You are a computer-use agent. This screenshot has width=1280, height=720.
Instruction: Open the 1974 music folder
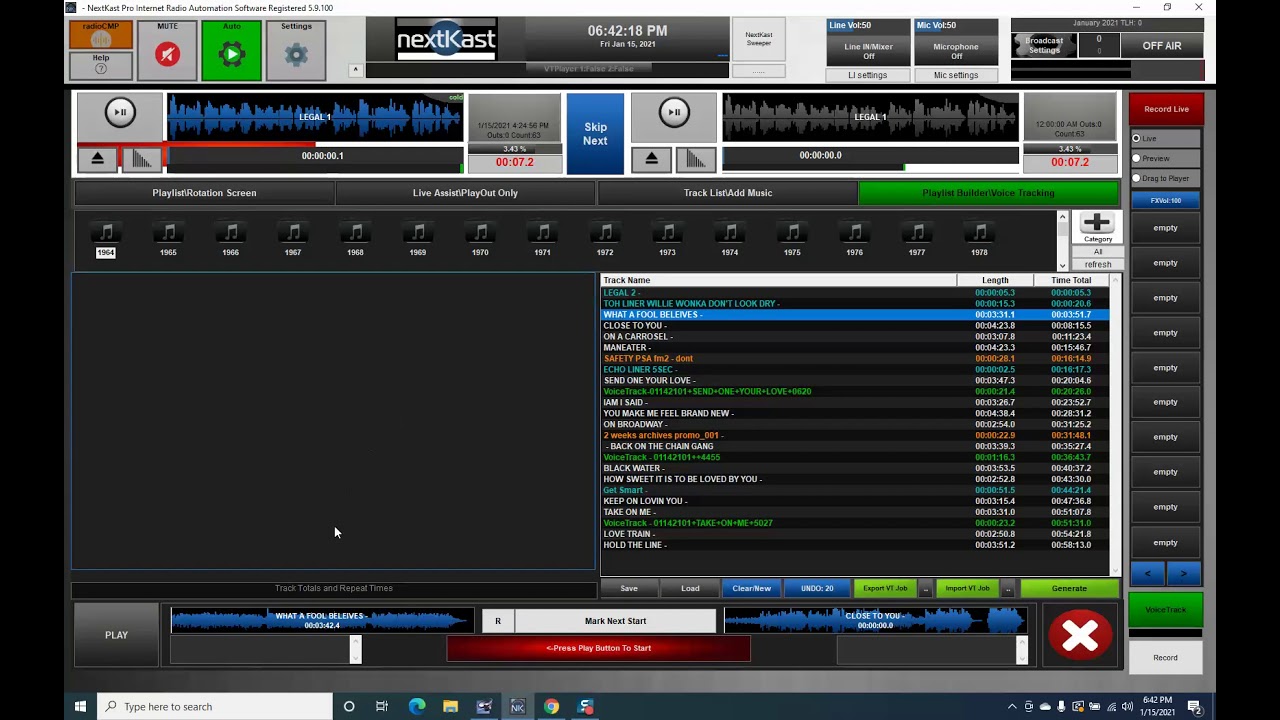tap(730, 240)
